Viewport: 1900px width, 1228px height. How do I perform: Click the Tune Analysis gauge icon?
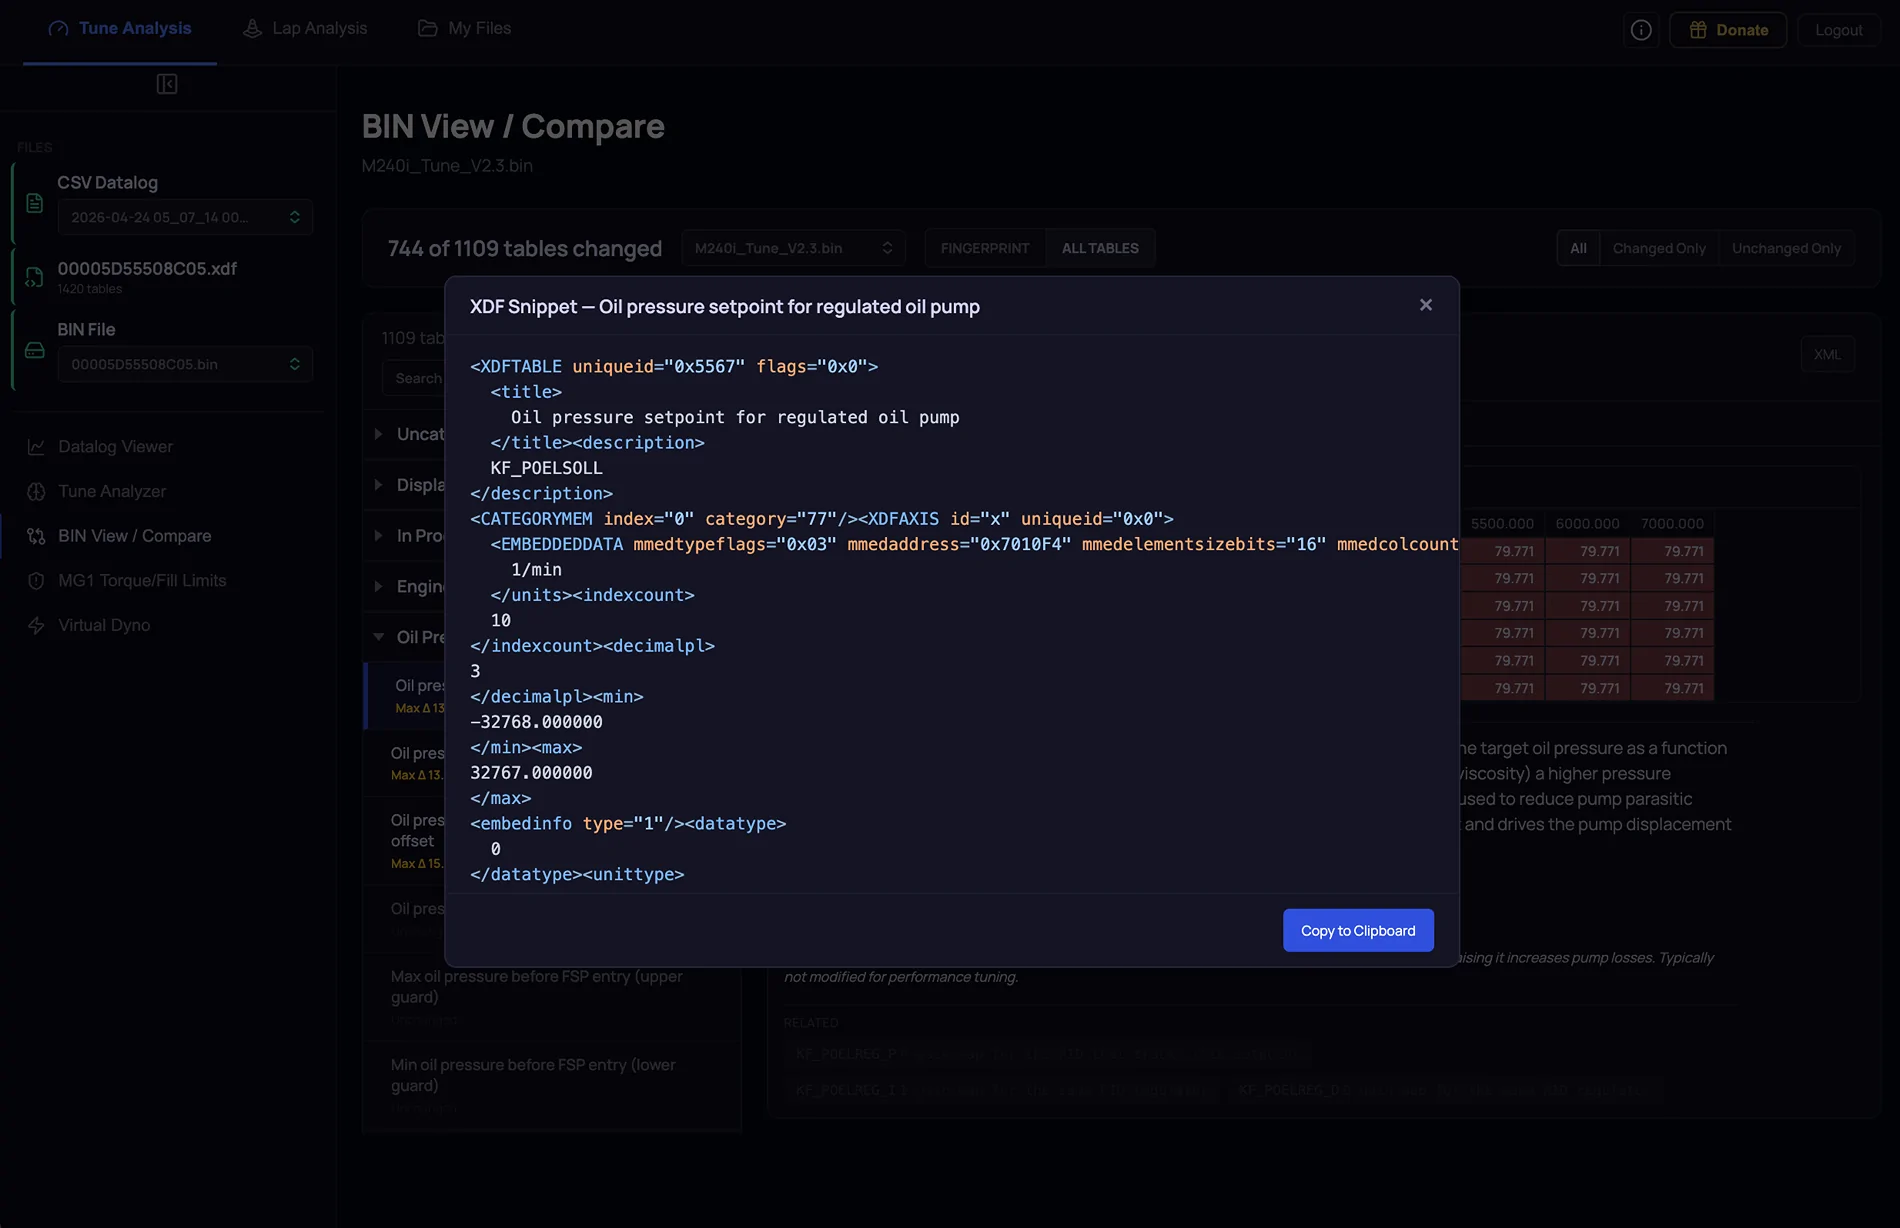coord(59,29)
